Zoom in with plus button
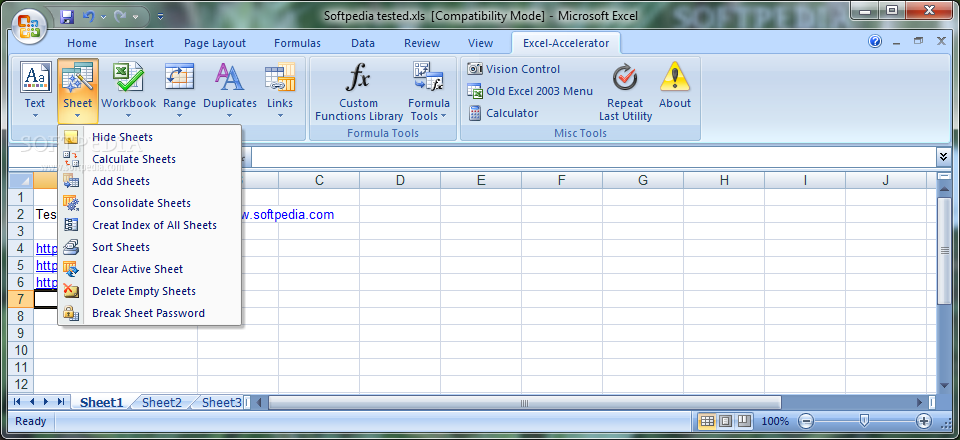The height and width of the screenshot is (440, 960). [x=924, y=421]
